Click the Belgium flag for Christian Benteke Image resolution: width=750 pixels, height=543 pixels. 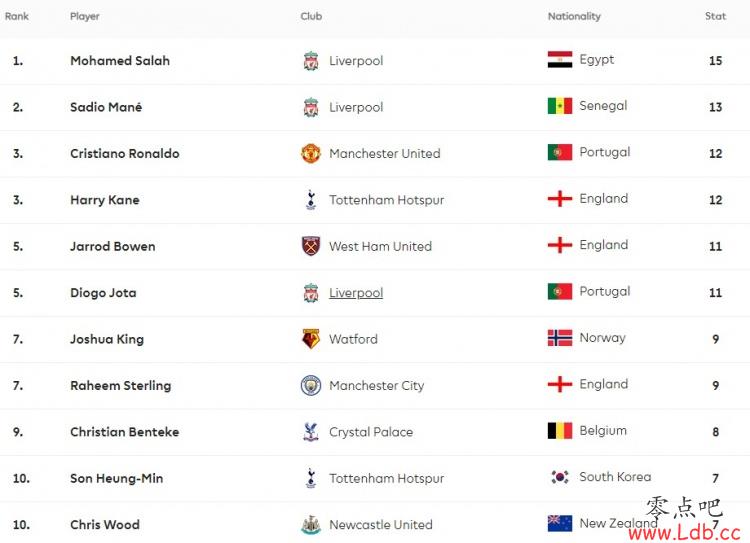pyautogui.click(x=560, y=431)
